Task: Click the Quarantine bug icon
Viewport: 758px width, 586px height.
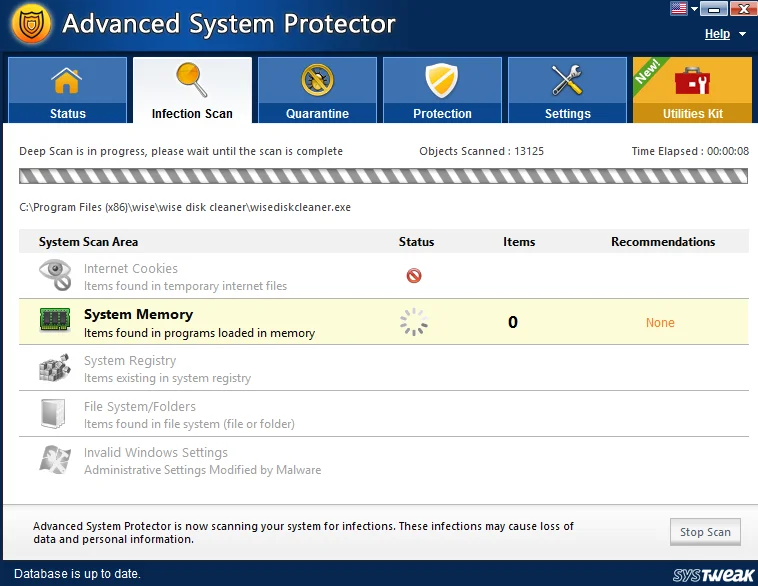Action: tap(317, 80)
